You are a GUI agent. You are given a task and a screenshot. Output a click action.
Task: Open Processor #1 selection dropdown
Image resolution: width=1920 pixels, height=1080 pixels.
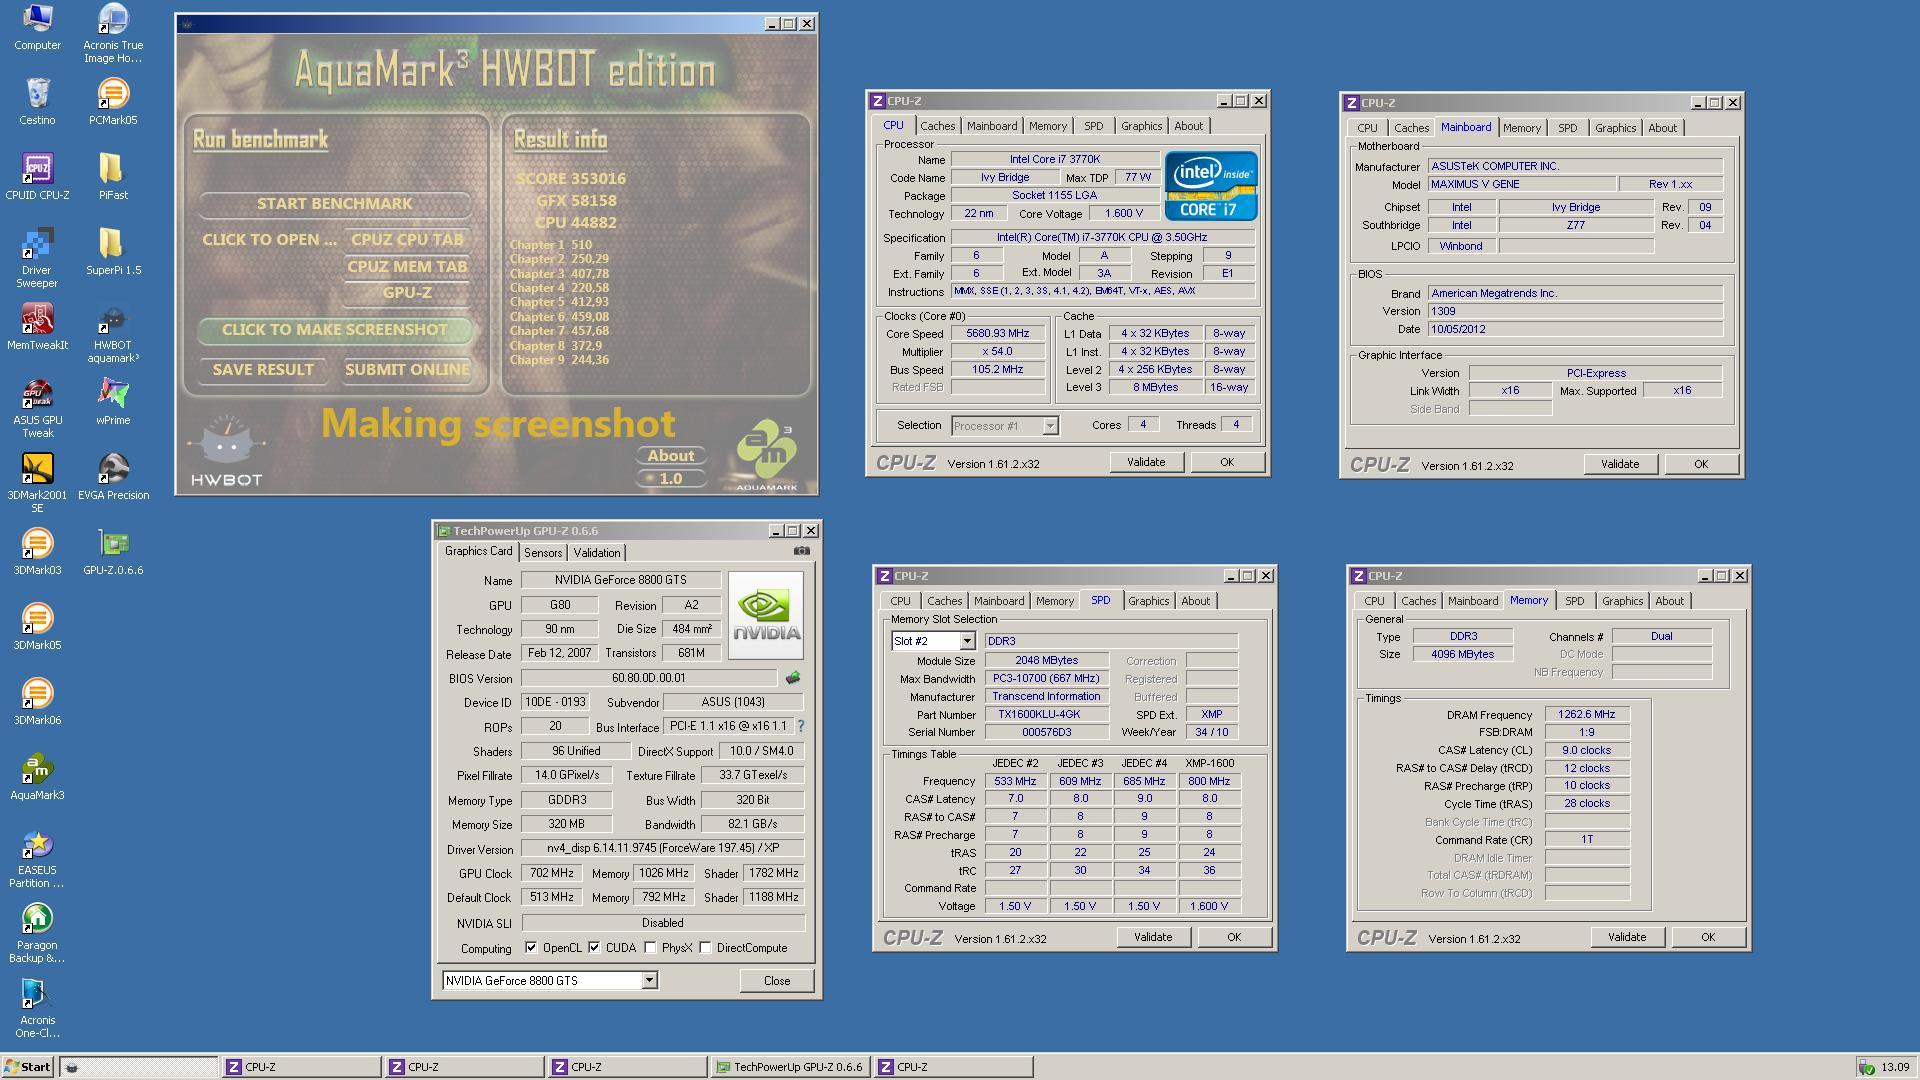pyautogui.click(x=1050, y=426)
